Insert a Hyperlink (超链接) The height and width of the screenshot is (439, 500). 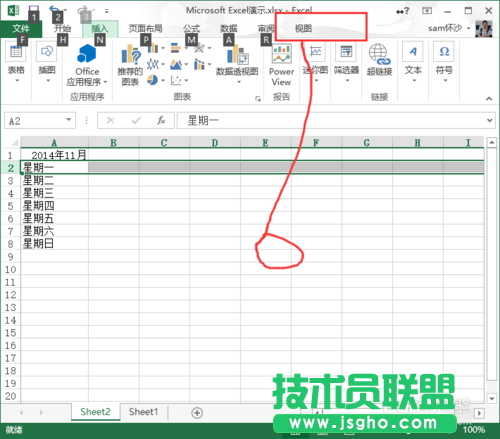[379, 54]
